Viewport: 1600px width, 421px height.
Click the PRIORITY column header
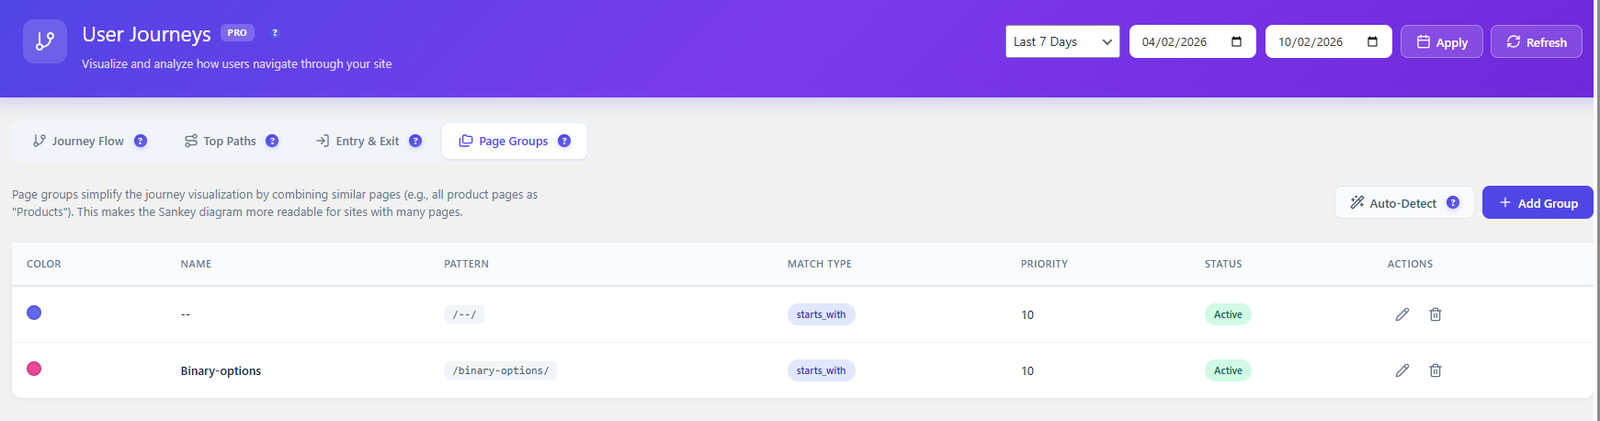pyautogui.click(x=1044, y=264)
